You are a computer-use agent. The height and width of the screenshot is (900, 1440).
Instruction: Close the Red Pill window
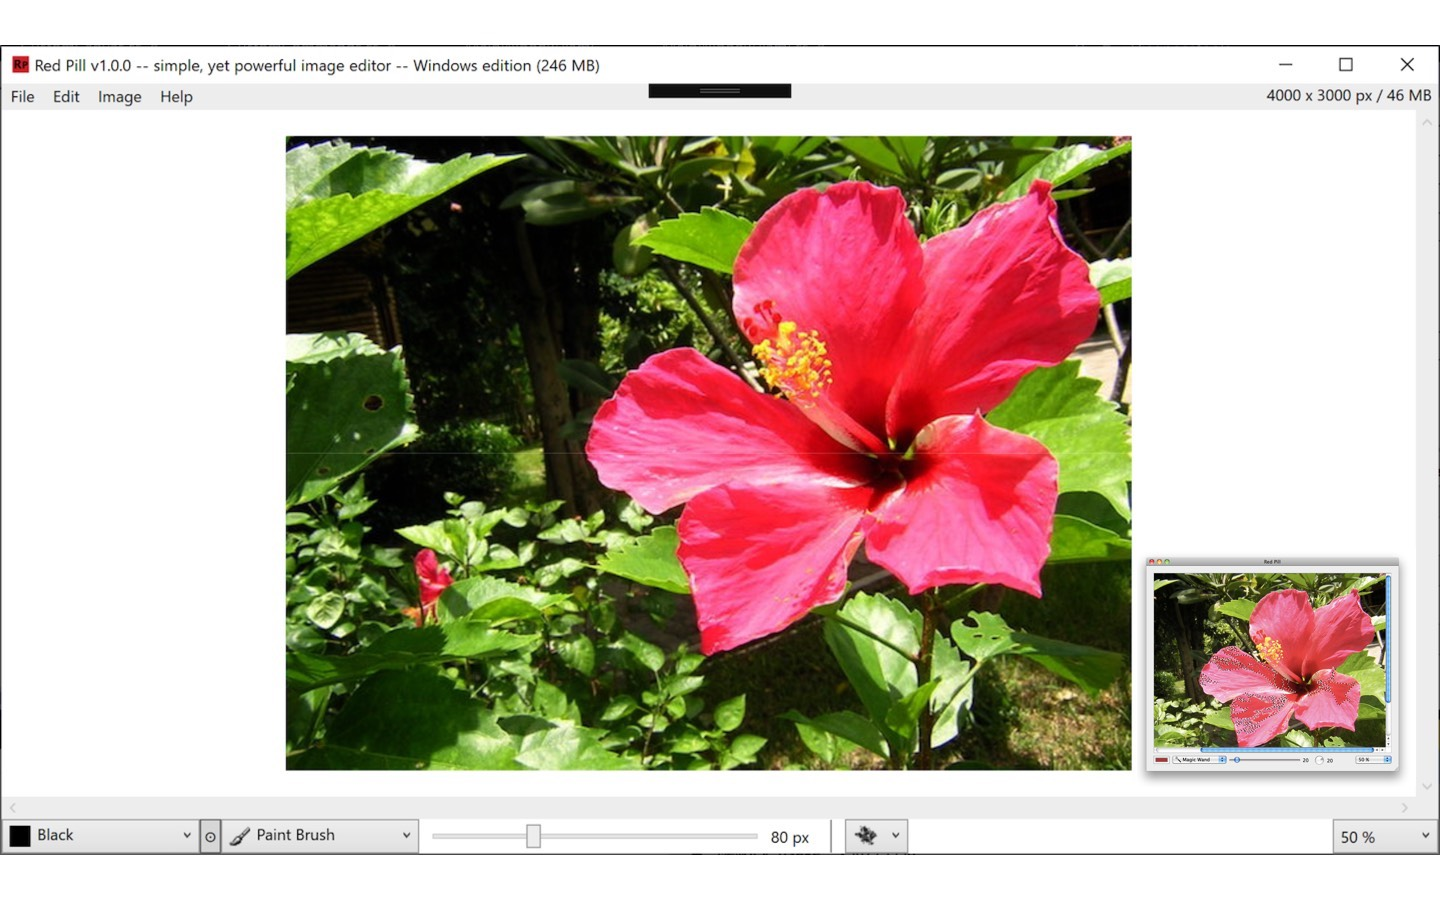[1407, 65]
